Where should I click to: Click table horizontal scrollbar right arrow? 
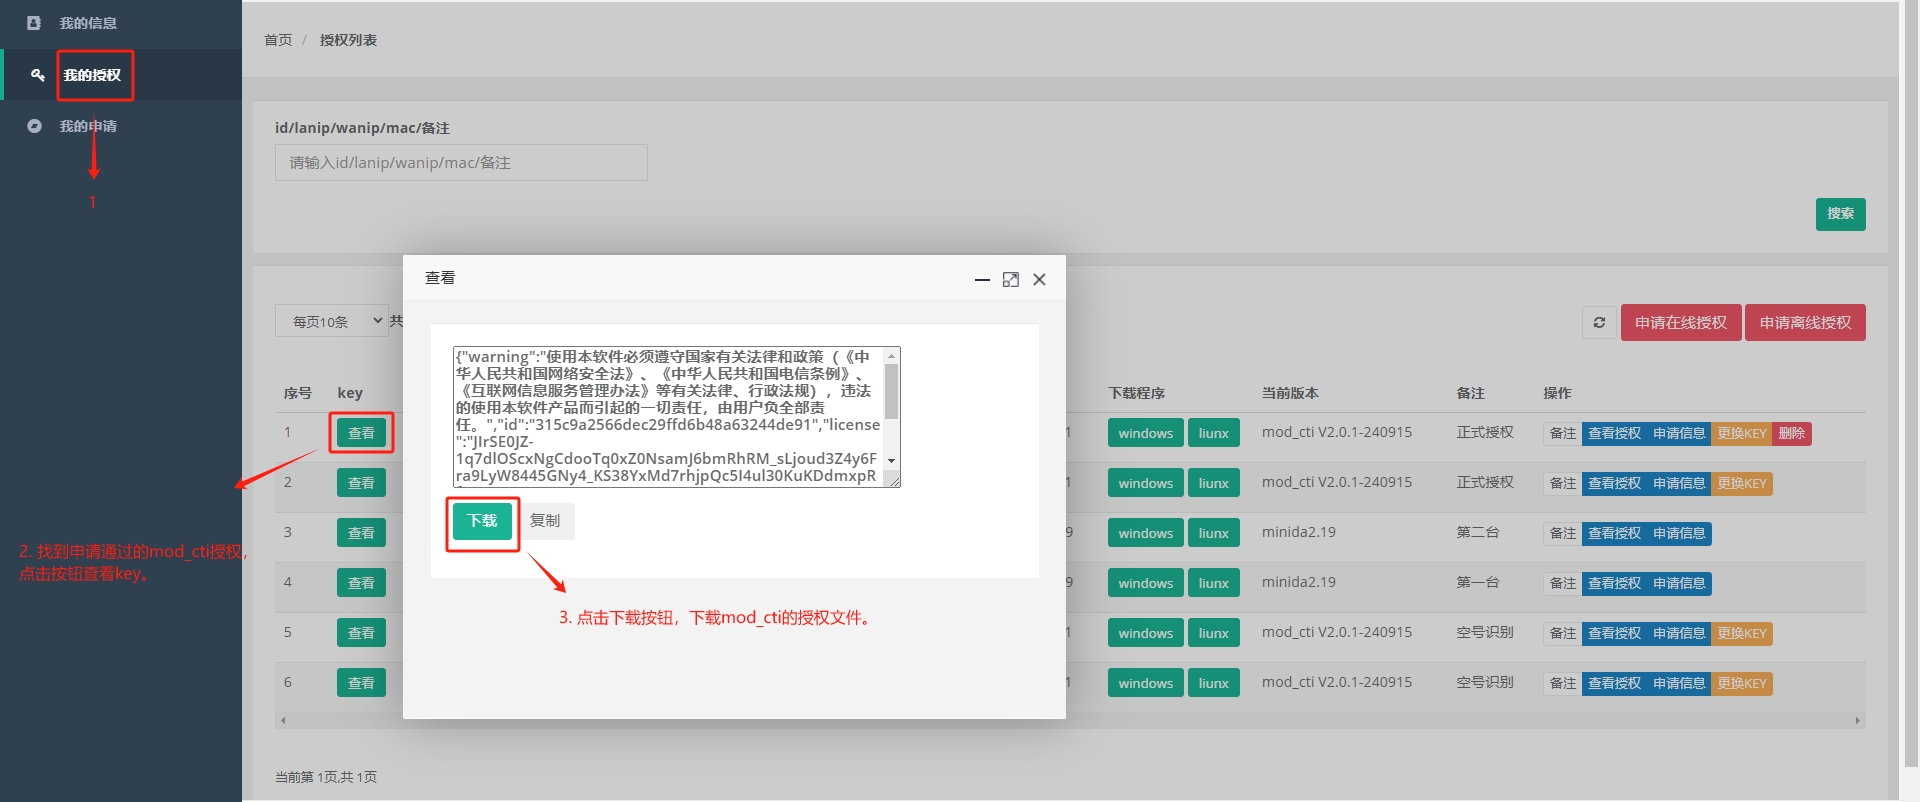[x=1858, y=720]
